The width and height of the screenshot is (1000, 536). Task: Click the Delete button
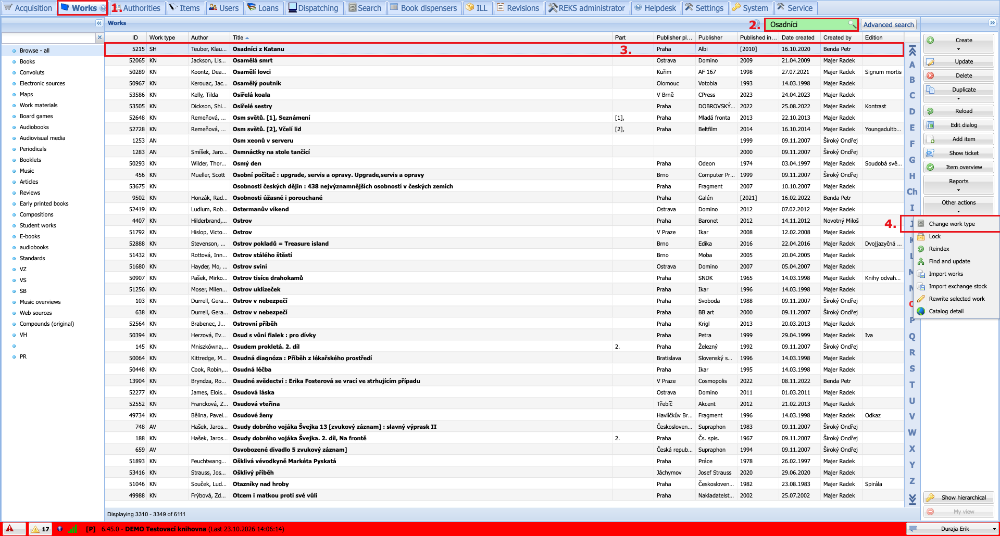959,75
